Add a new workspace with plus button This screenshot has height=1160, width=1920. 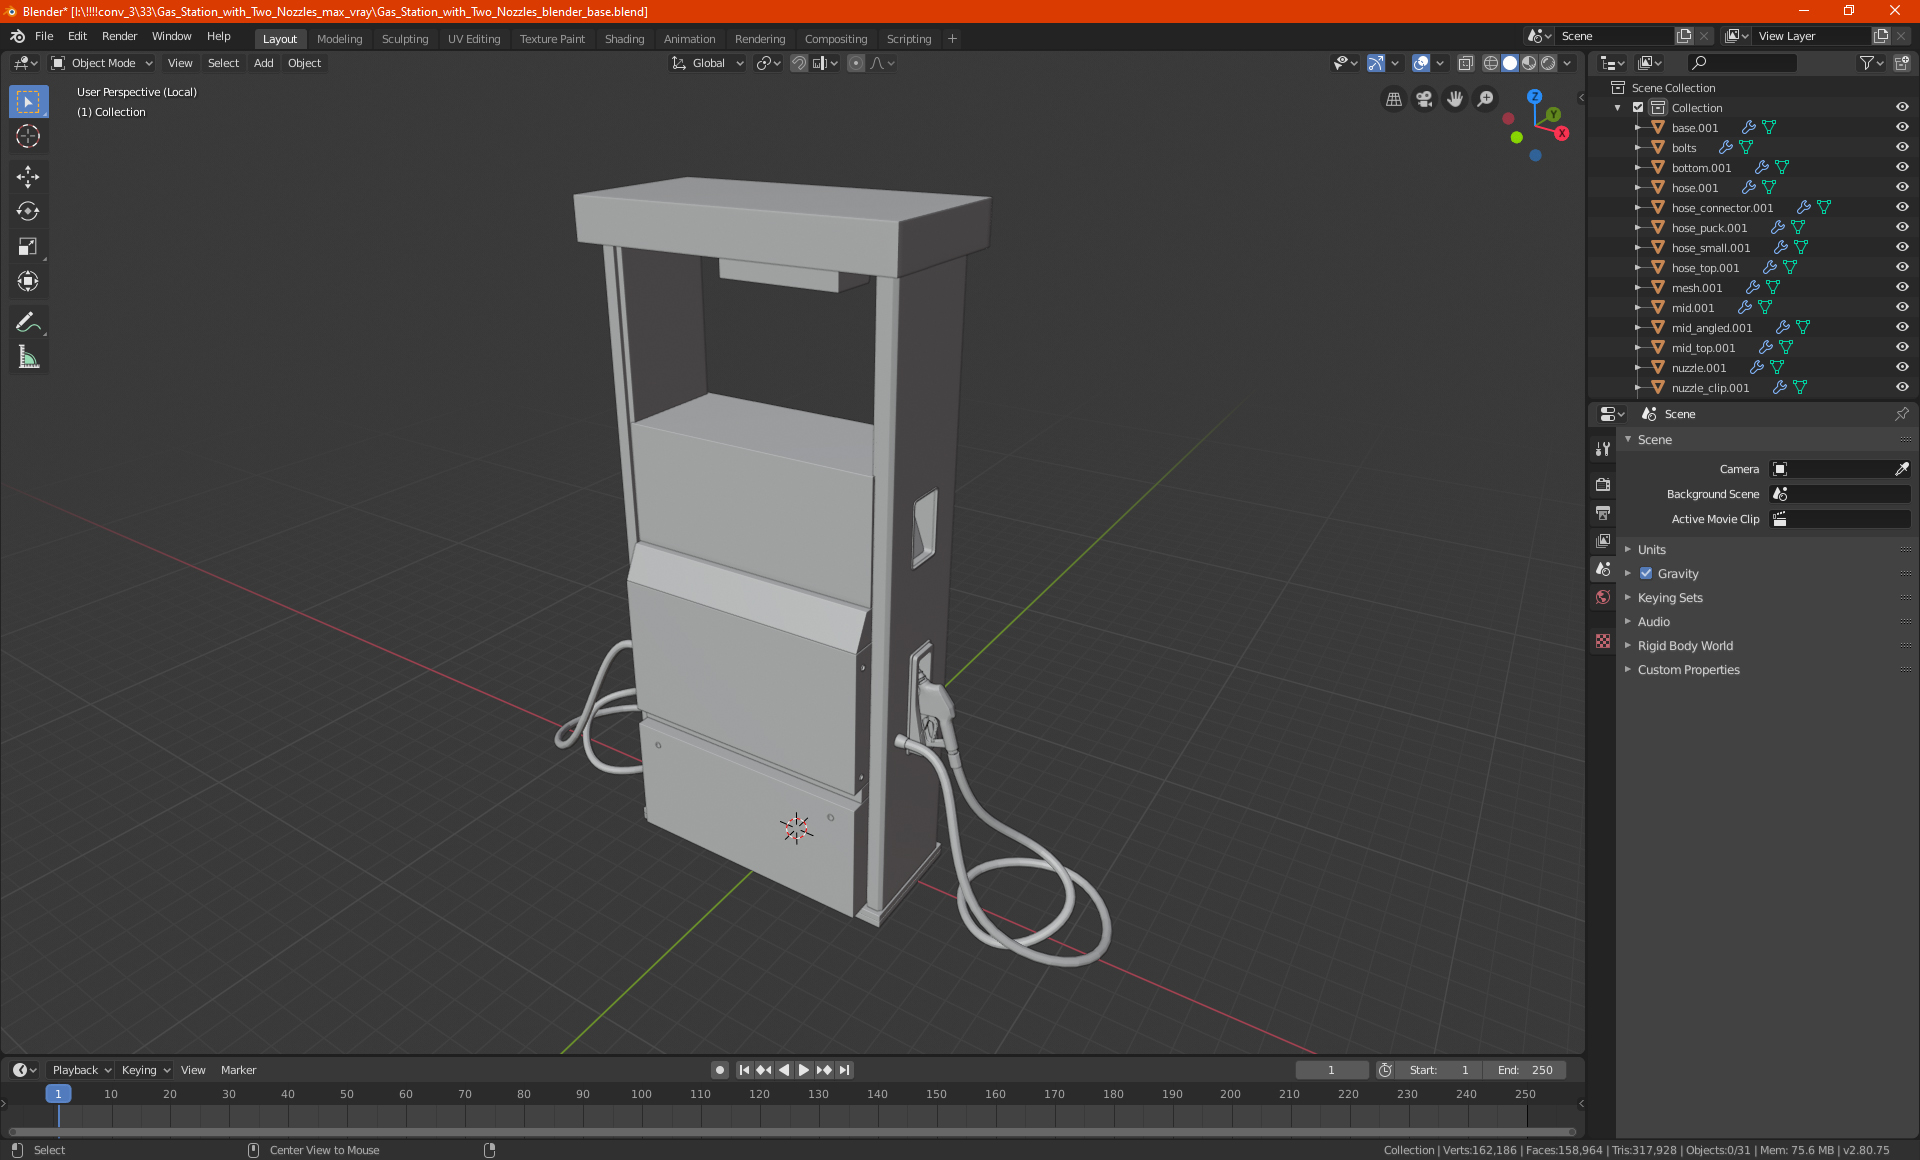(952, 39)
